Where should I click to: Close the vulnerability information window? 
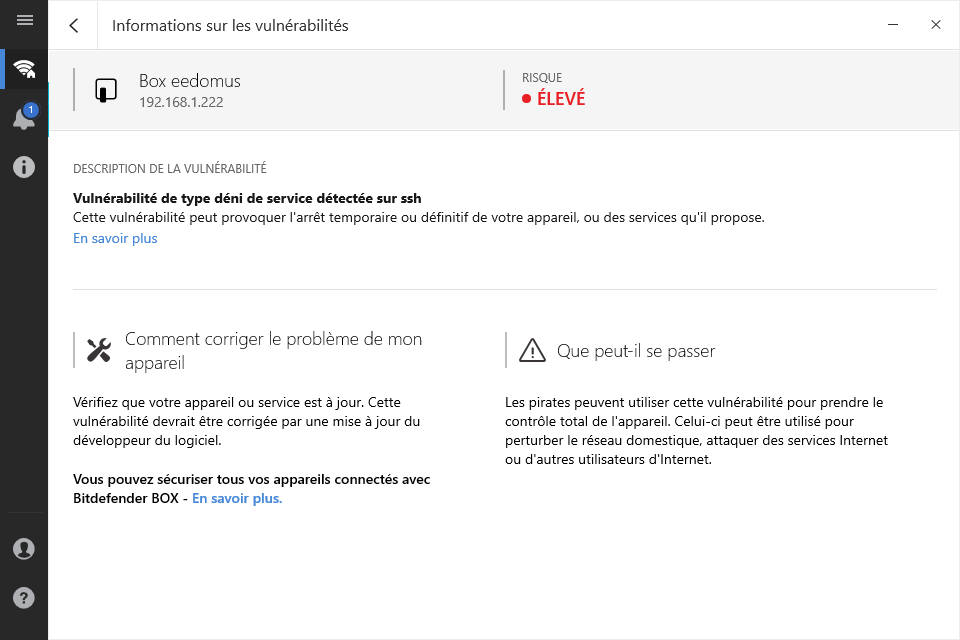(x=936, y=24)
